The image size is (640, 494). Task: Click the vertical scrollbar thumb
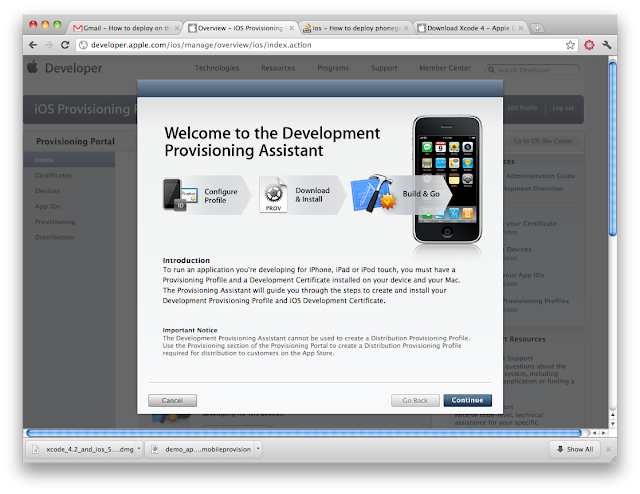pyautogui.click(x=612, y=148)
